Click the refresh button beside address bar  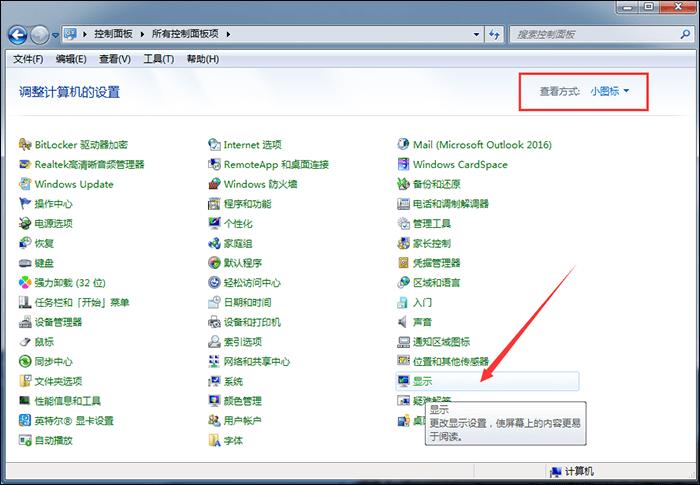click(x=494, y=34)
